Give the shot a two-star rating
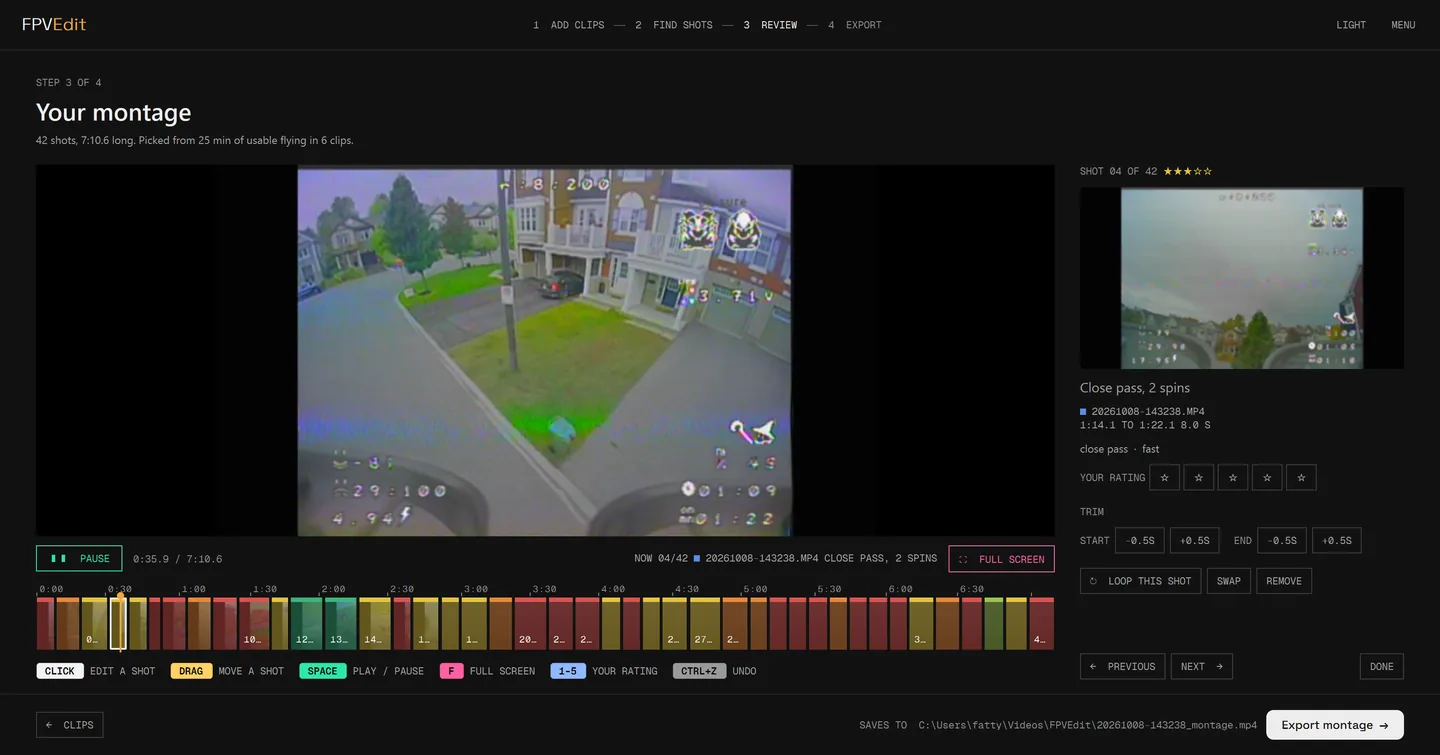This screenshot has width=1440, height=755. click(1199, 478)
